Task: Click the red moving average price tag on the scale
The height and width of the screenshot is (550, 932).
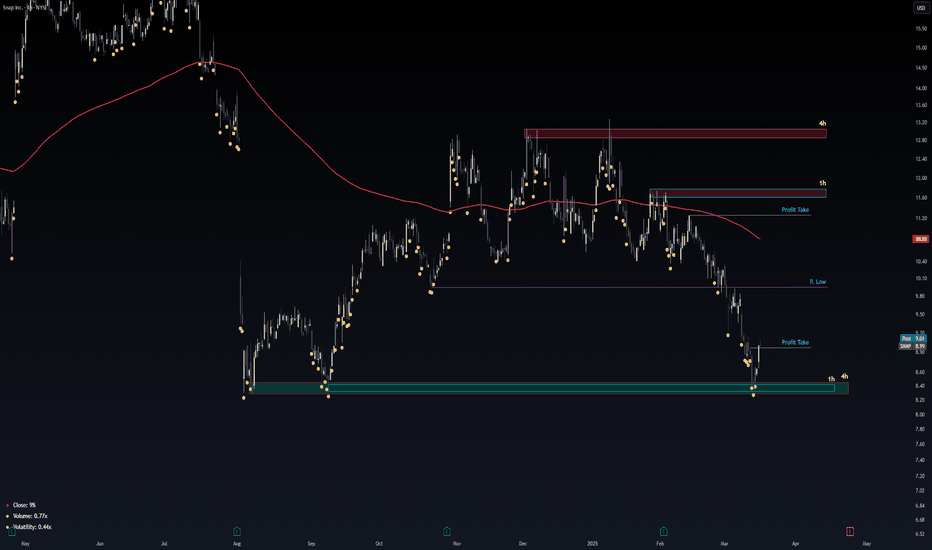Action: 921,239
